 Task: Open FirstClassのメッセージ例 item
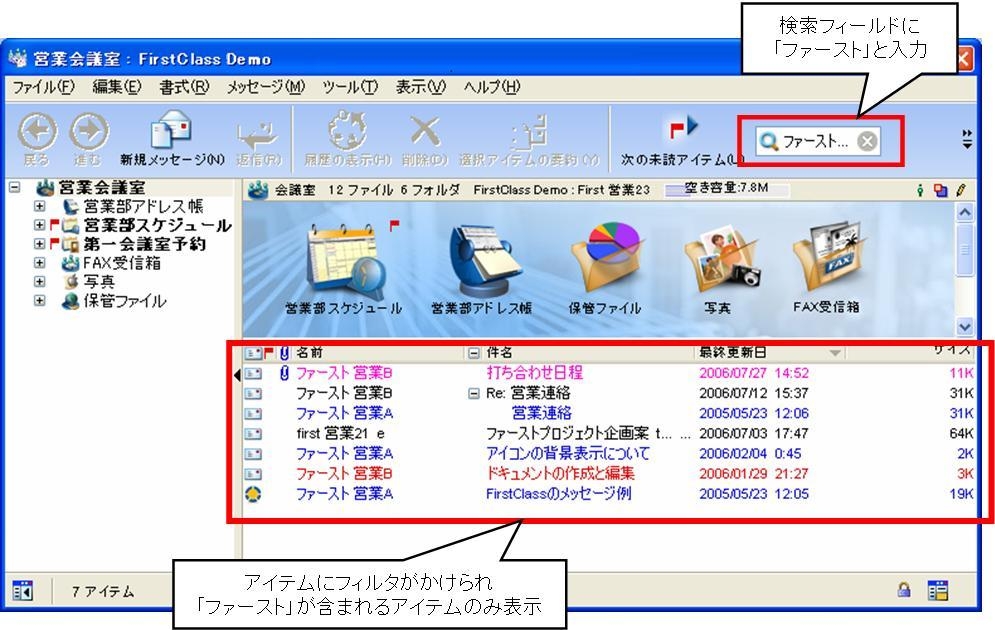pos(558,494)
